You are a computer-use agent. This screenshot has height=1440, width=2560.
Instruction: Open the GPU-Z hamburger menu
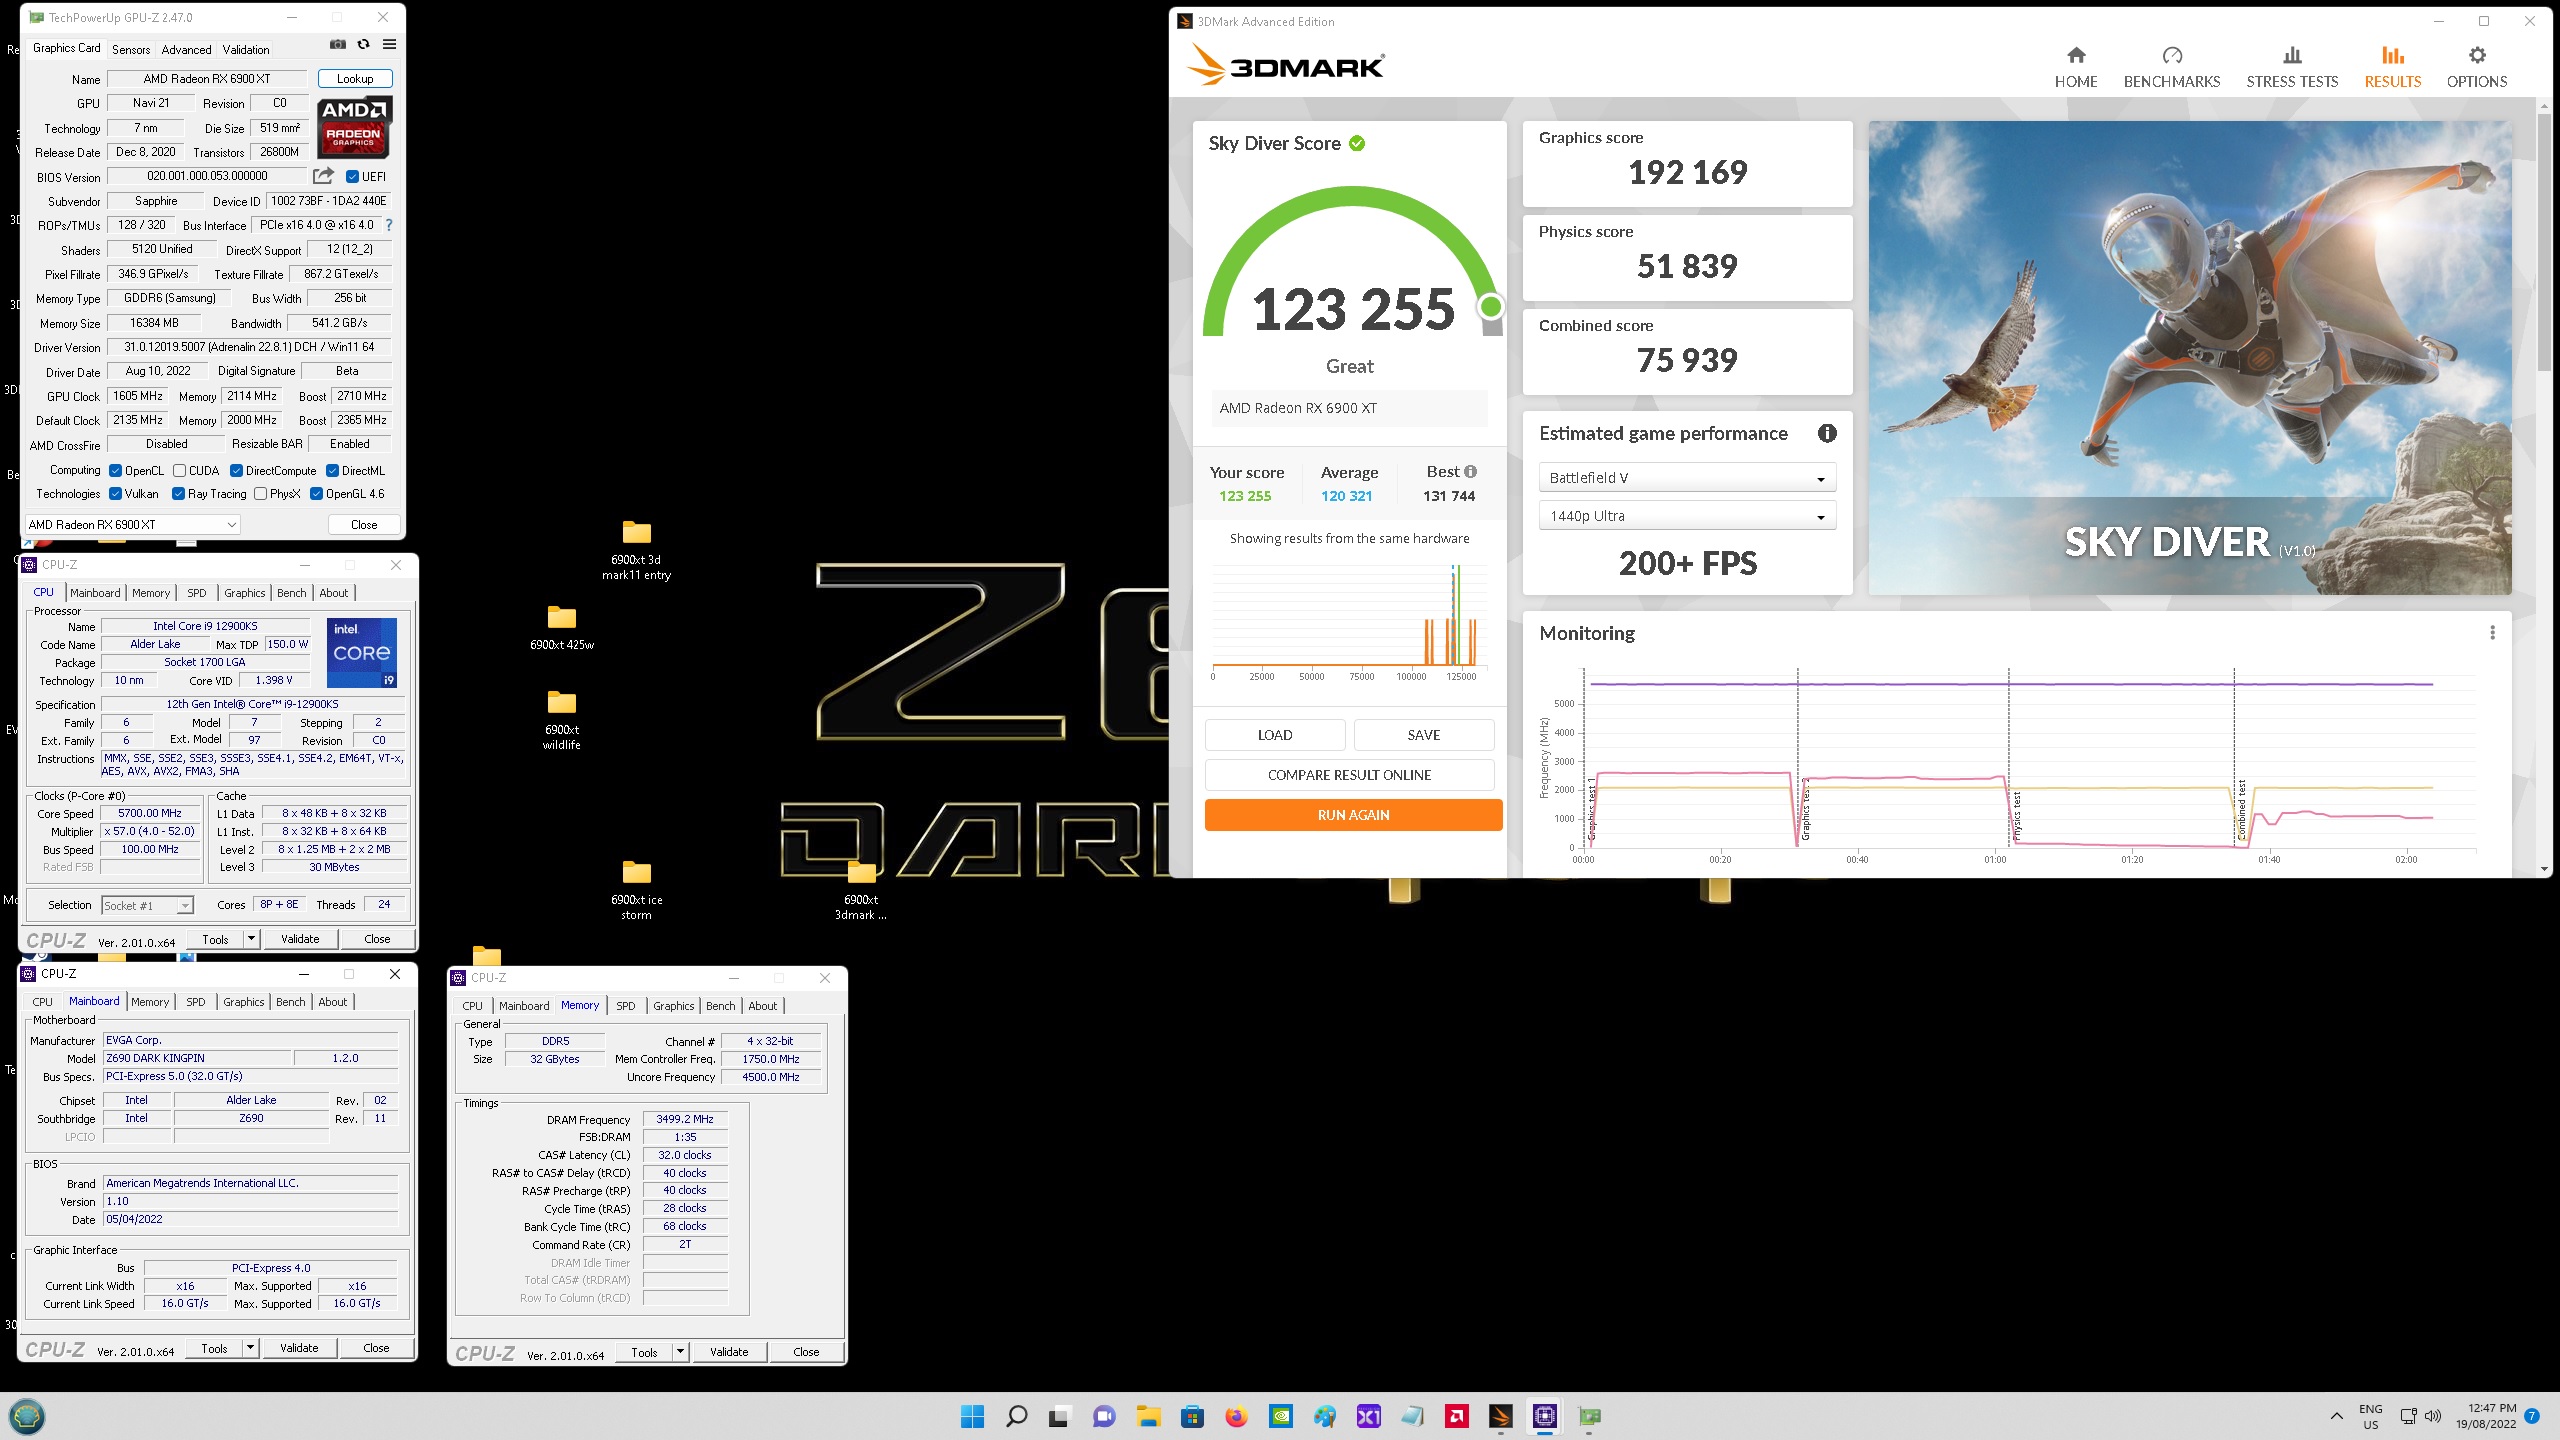point(390,45)
